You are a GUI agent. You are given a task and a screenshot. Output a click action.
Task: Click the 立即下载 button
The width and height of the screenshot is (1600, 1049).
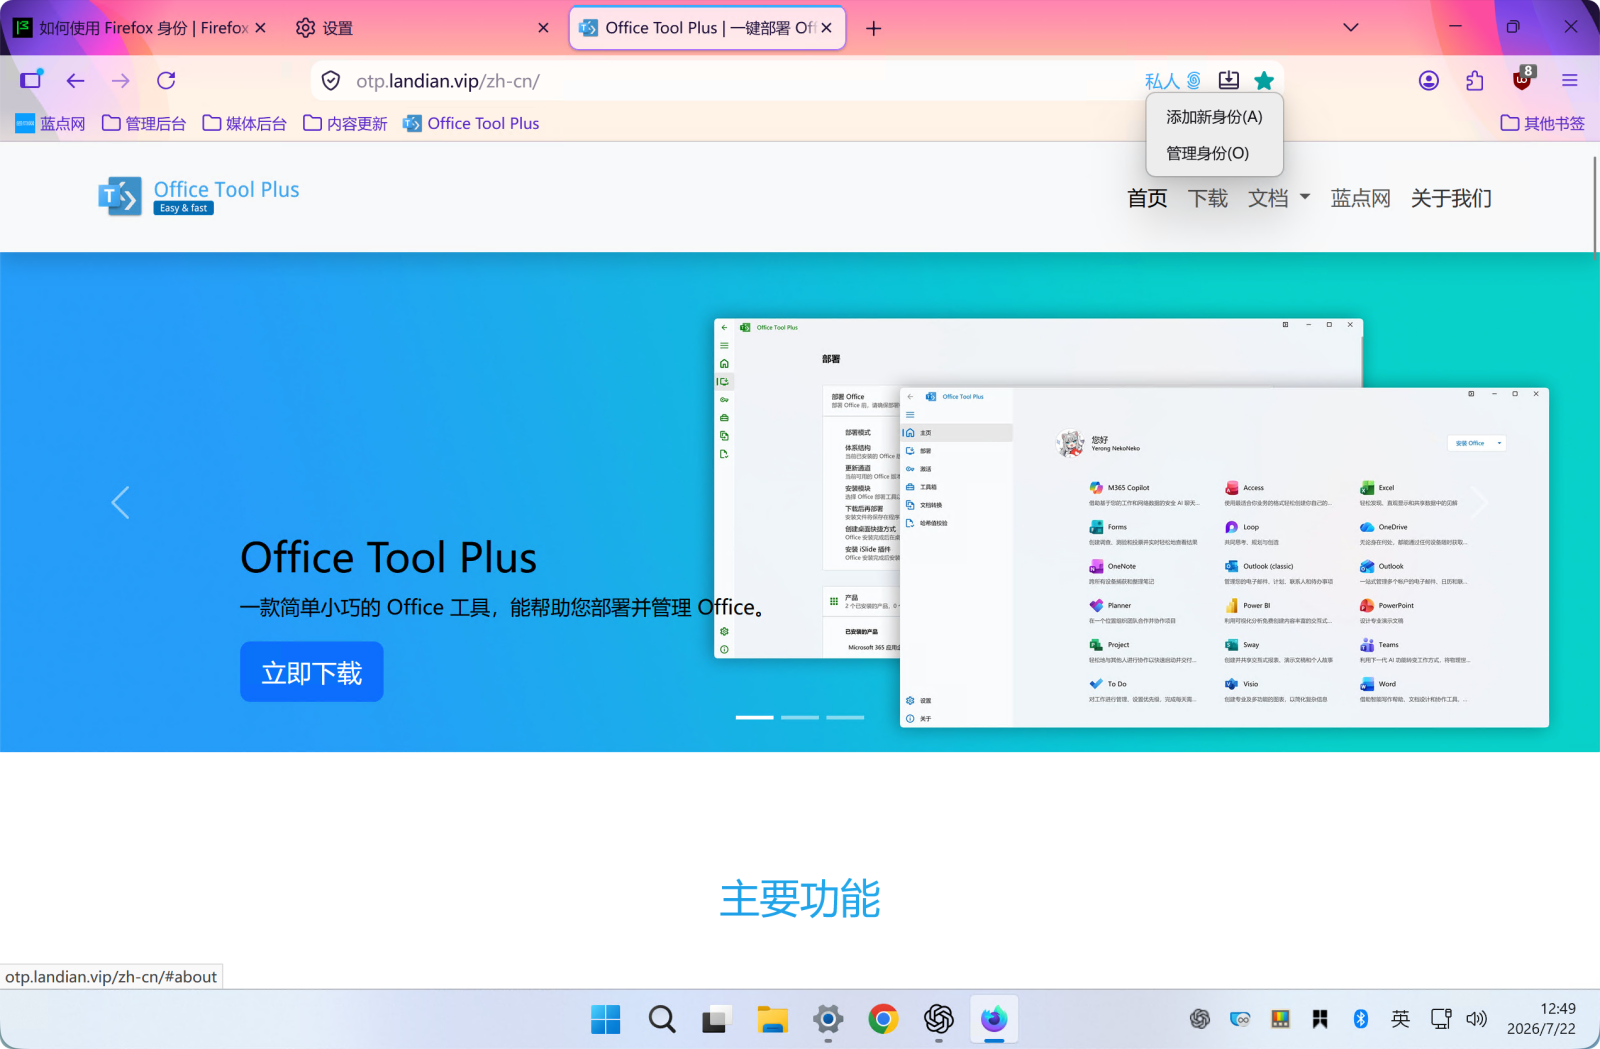tap(312, 672)
